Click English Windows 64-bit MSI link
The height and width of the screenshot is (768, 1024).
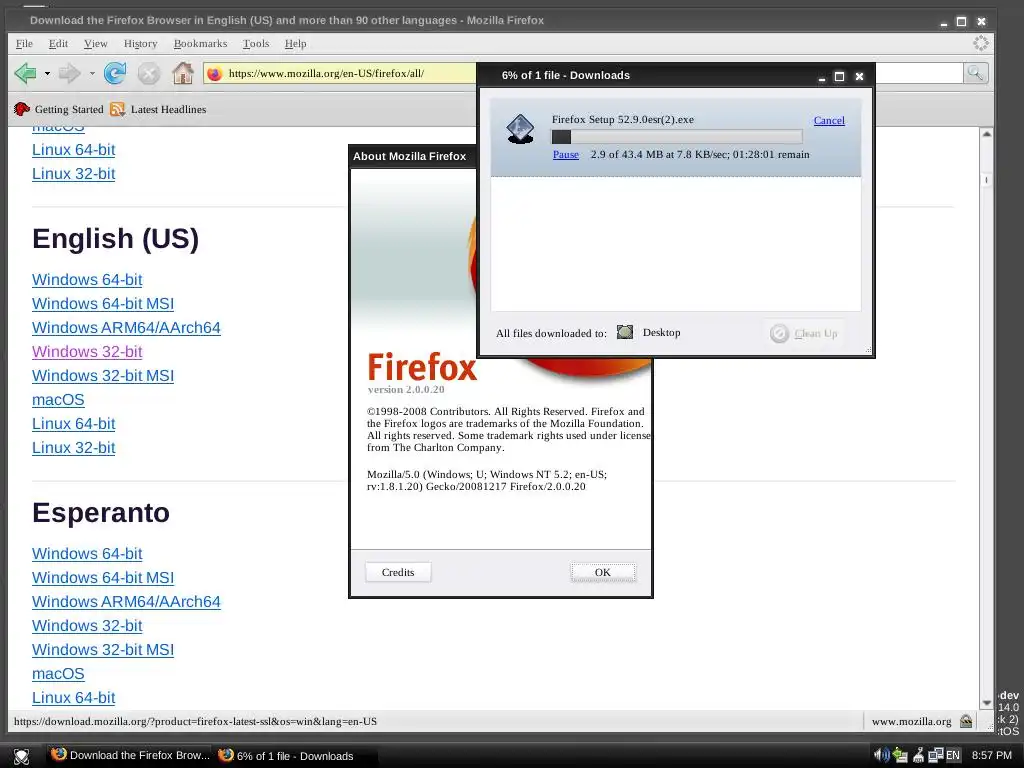click(103, 304)
